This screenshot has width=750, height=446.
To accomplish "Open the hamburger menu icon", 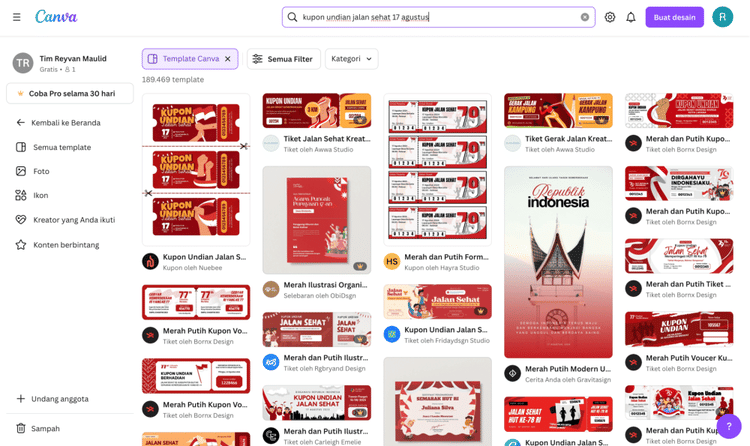I will [x=17, y=17].
